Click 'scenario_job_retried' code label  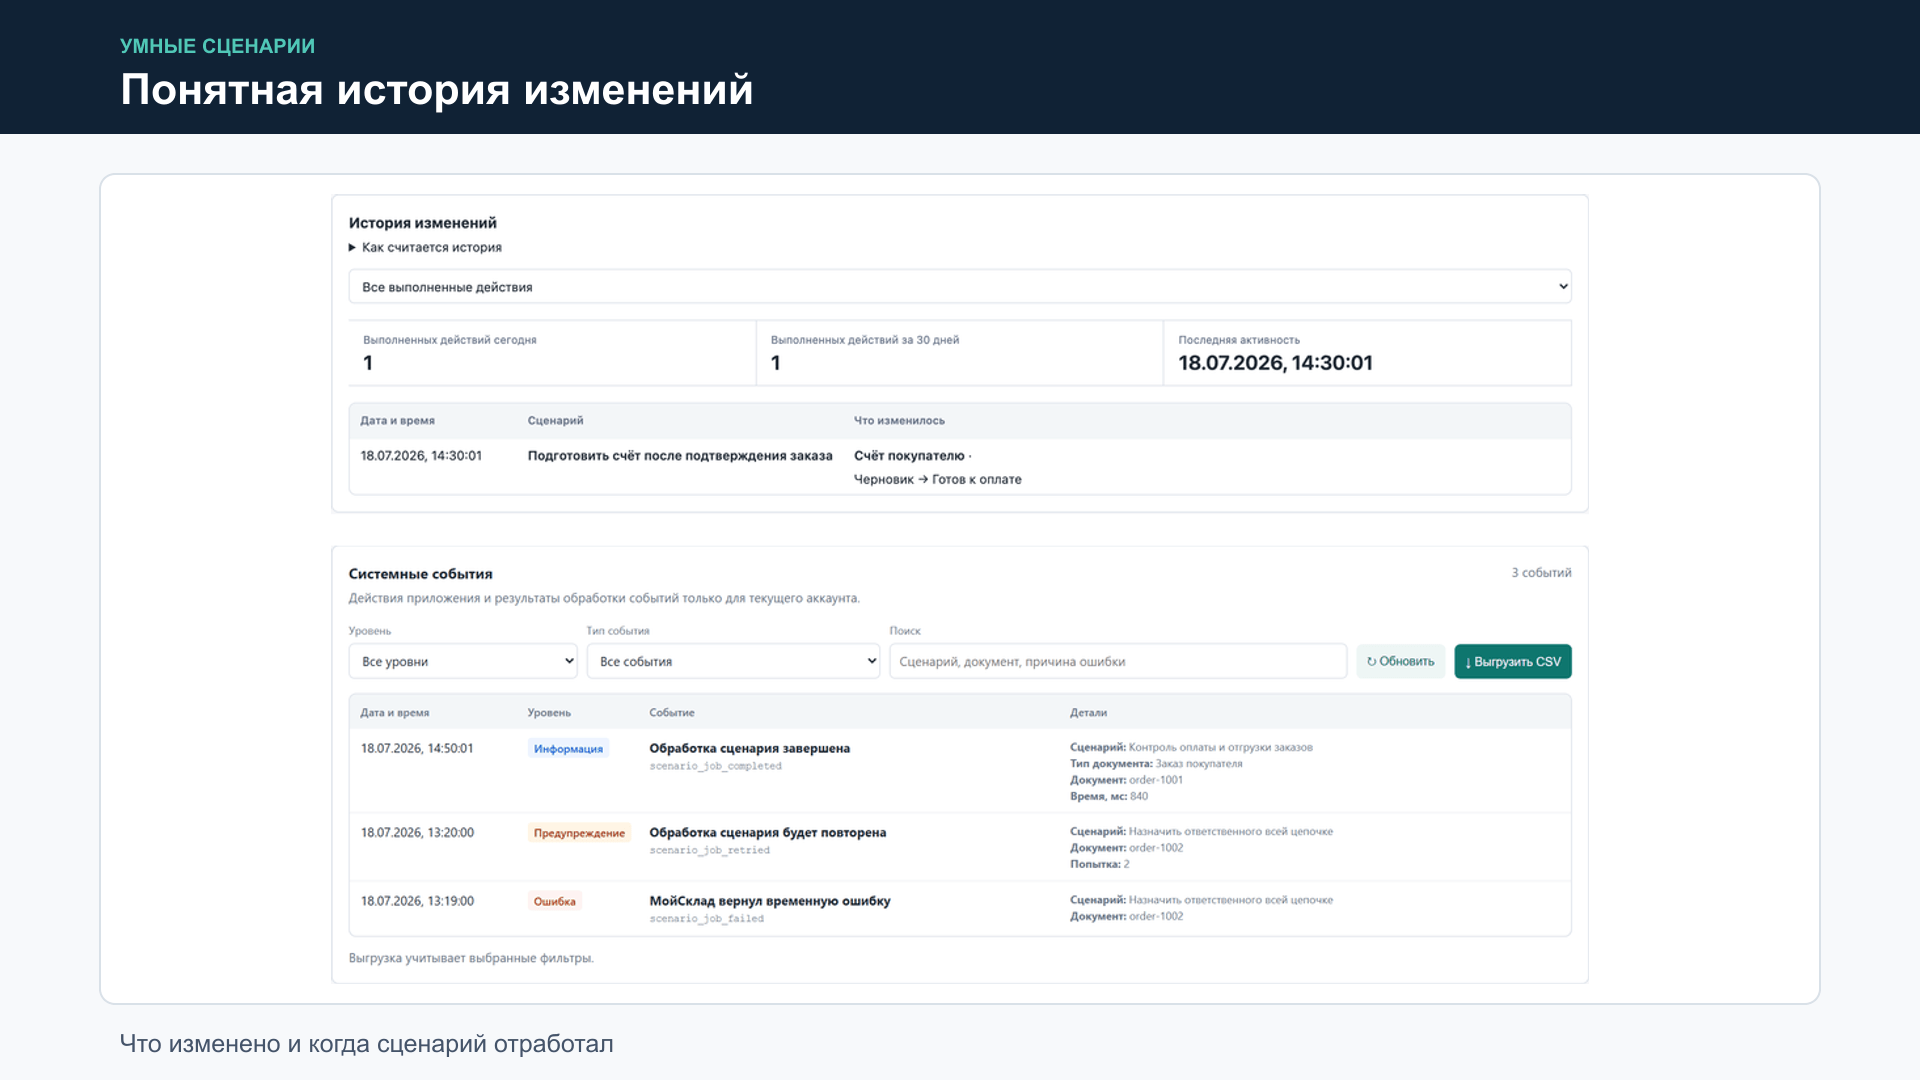click(x=709, y=850)
